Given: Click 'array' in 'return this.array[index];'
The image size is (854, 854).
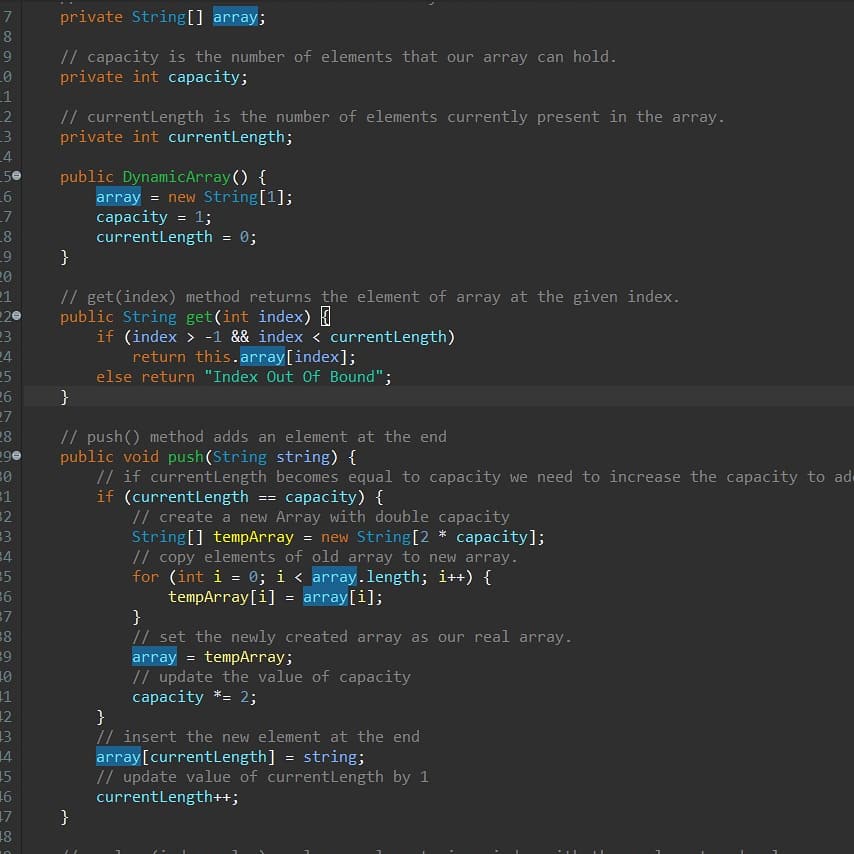Looking at the screenshot, I should (x=262, y=357).
